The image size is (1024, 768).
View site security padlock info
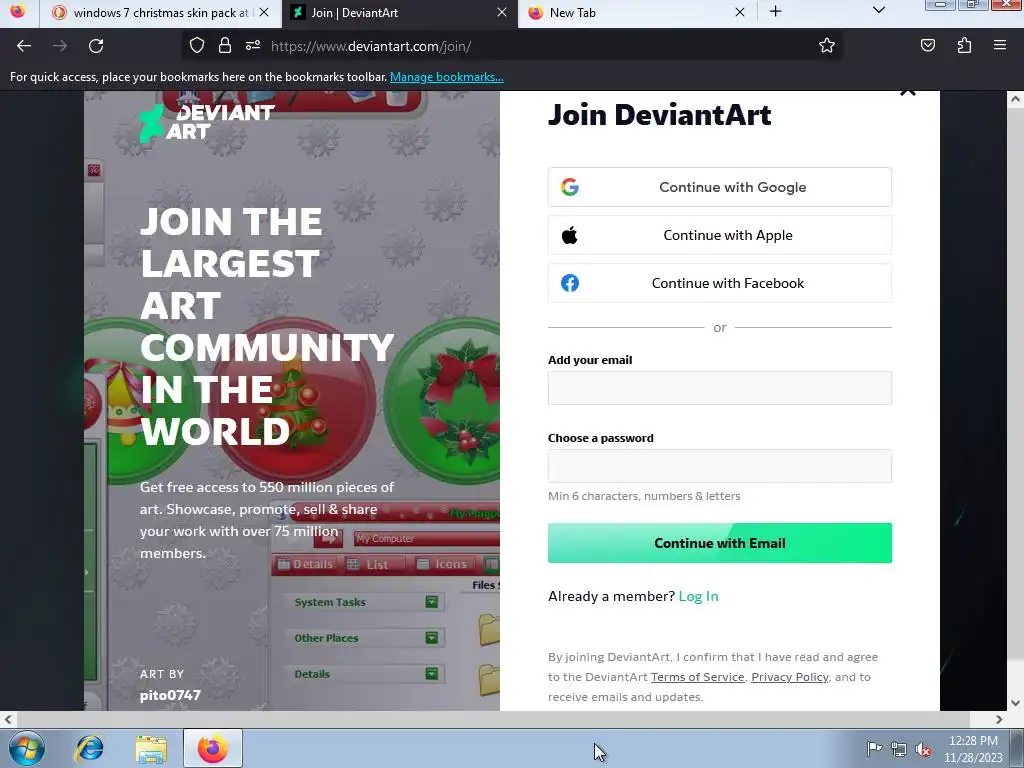point(225,46)
